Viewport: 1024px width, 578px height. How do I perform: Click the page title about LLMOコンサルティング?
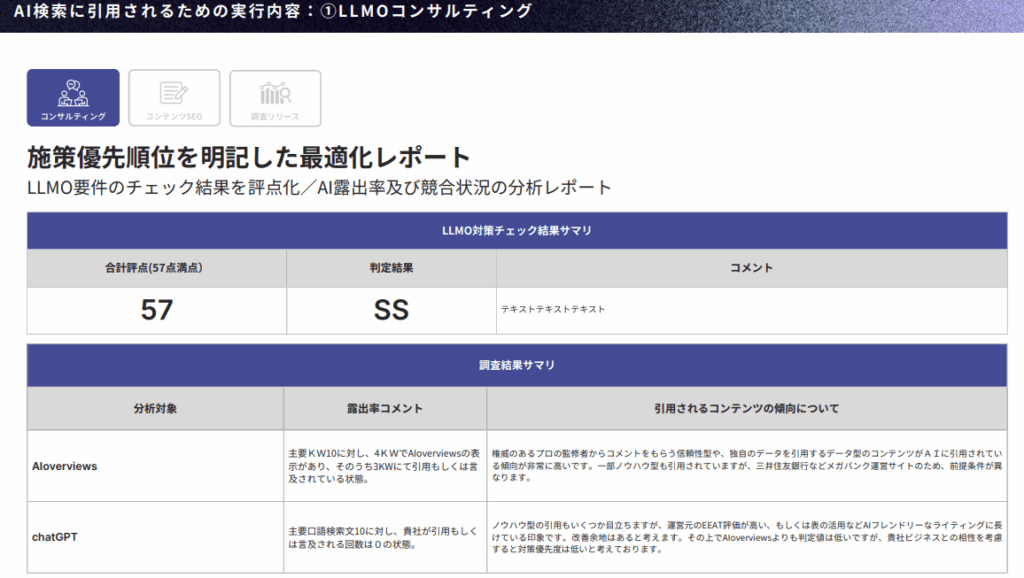[x=273, y=12]
